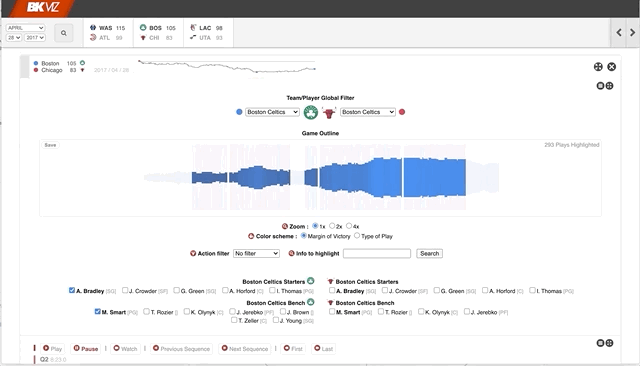The width and height of the screenshot is (640, 366).
Task: Select 4x zoom
Action: [349, 226]
